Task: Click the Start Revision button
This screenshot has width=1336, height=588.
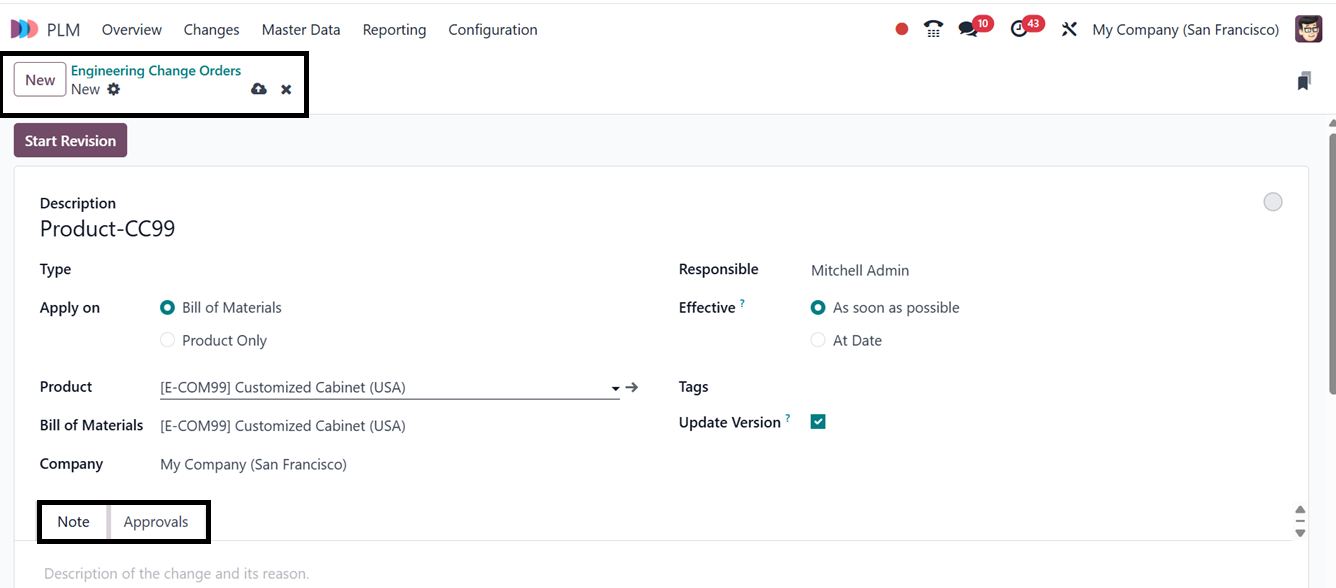Action: click(x=70, y=141)
